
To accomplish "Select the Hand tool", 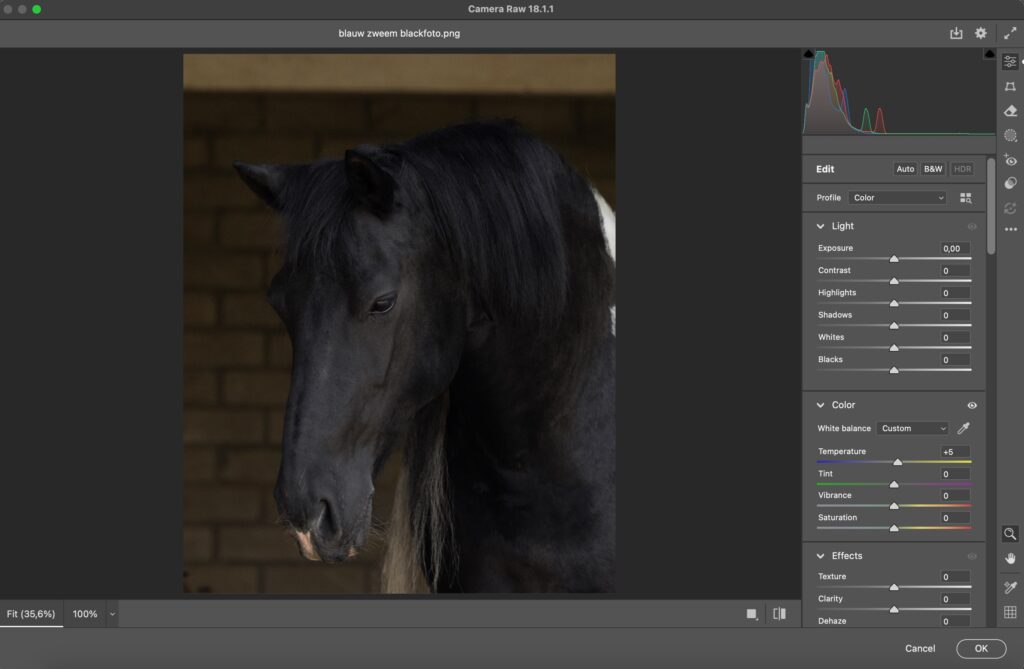I will (1010, 558).
